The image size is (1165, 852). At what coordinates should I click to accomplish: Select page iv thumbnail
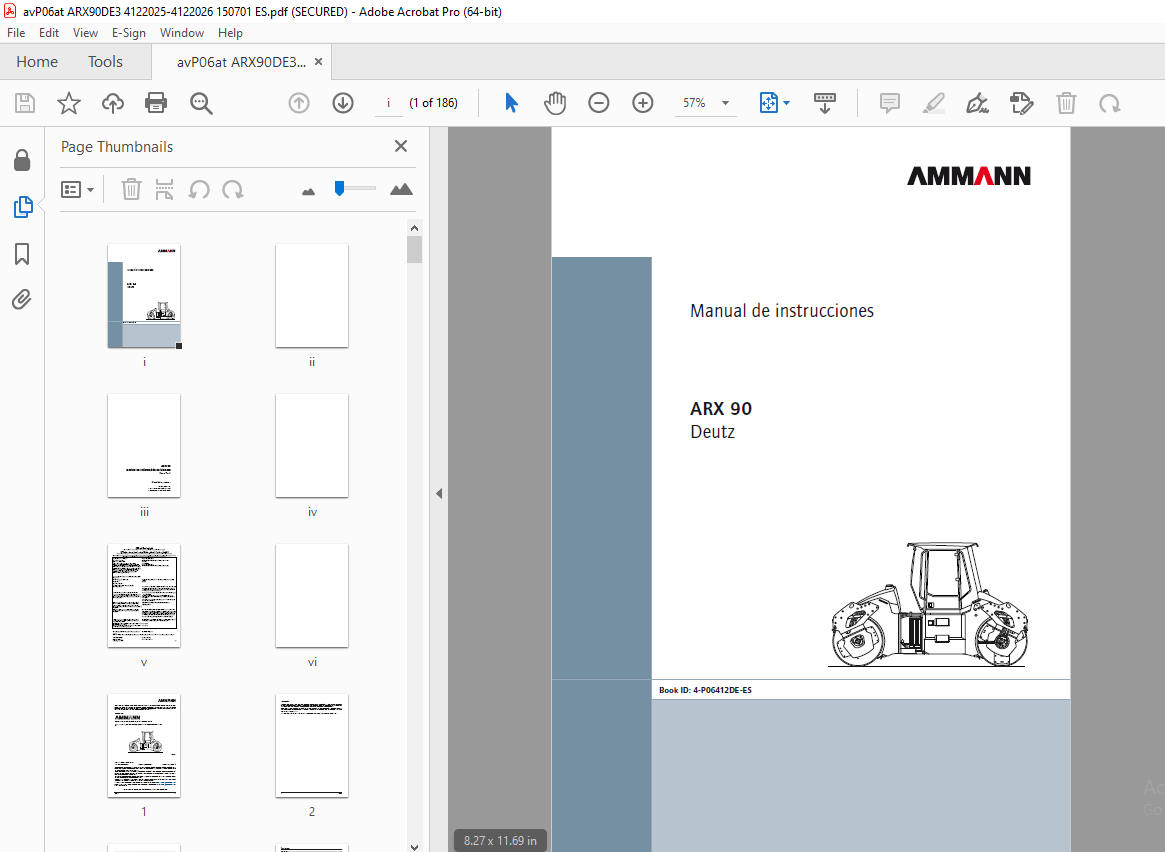click(x=312, y=446)
